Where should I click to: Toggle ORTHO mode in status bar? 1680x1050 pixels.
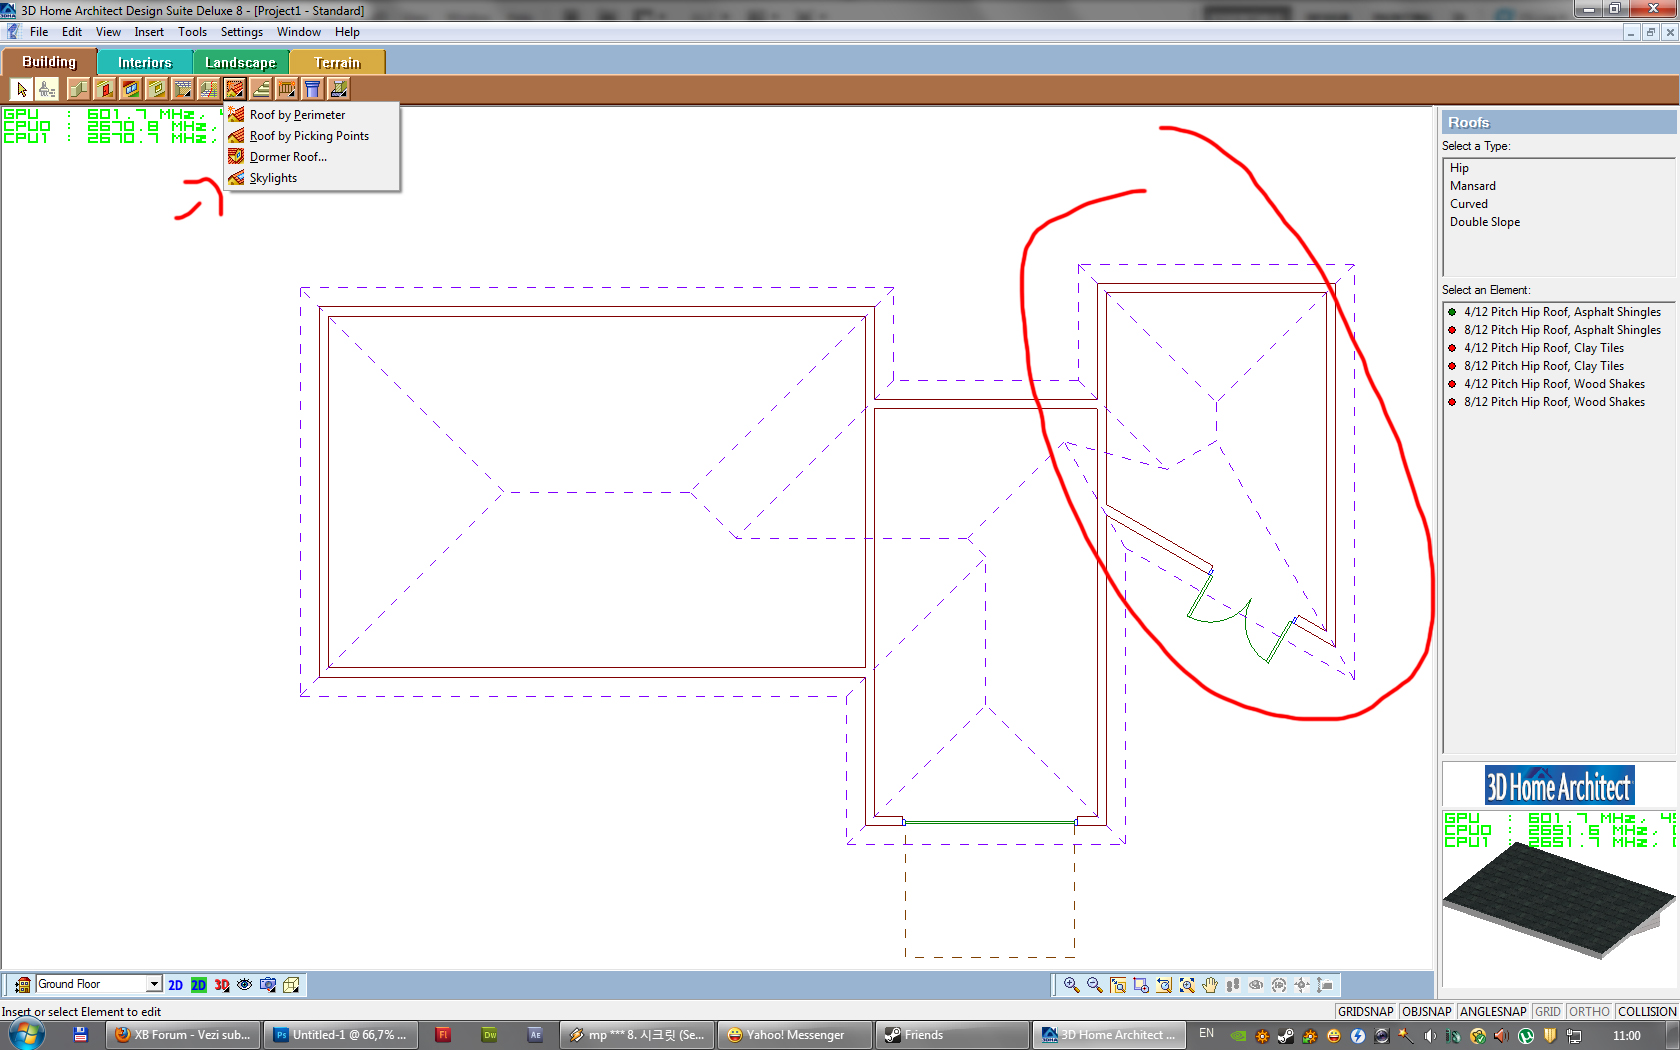point(1589,1011)
